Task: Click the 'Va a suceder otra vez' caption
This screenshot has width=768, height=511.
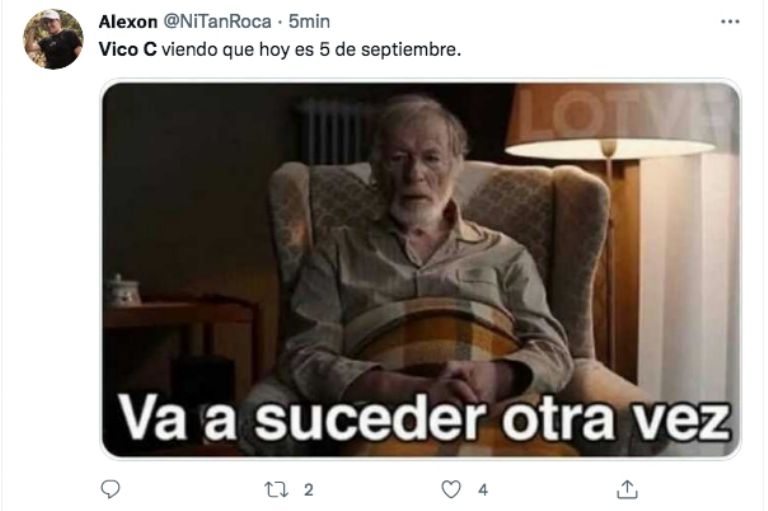Action: (x=424, y=421)
